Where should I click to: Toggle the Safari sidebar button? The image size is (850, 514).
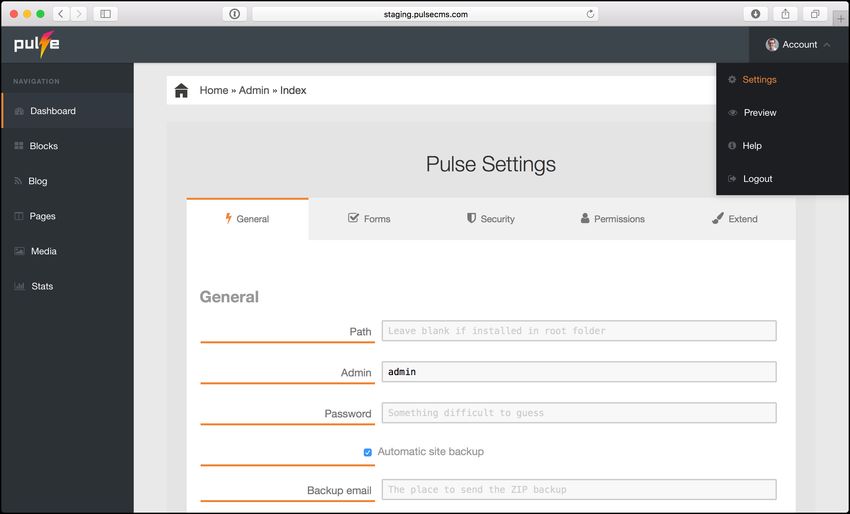(x=106, y=14)
